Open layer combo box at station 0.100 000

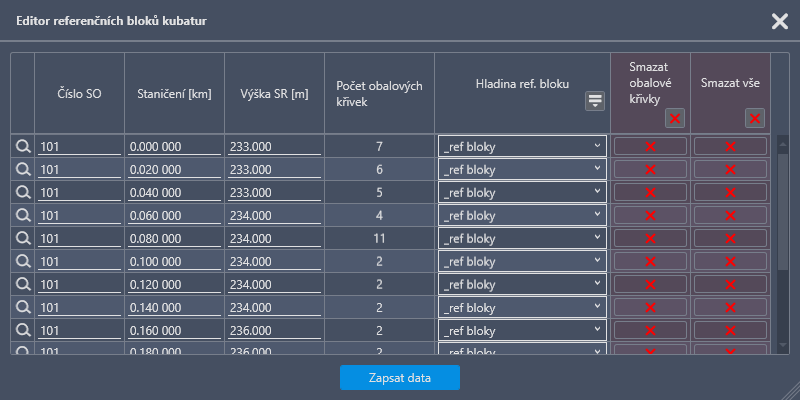522,261
